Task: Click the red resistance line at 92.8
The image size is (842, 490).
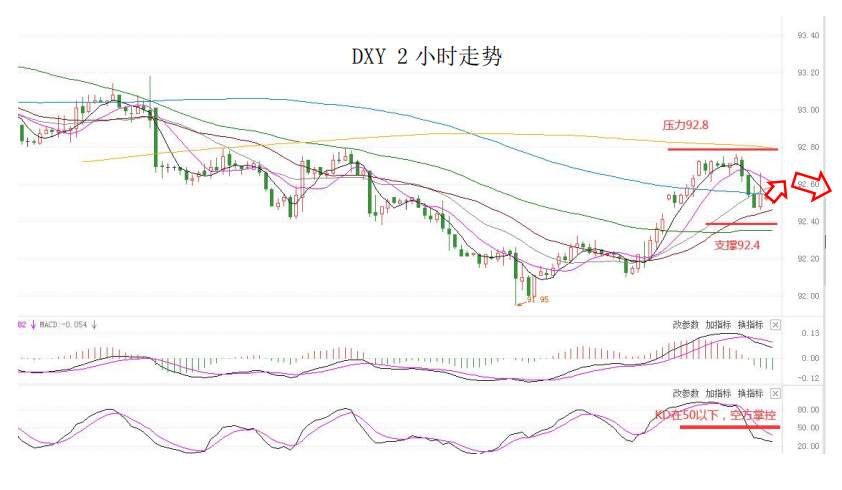Action: click(x=722, y=149)
